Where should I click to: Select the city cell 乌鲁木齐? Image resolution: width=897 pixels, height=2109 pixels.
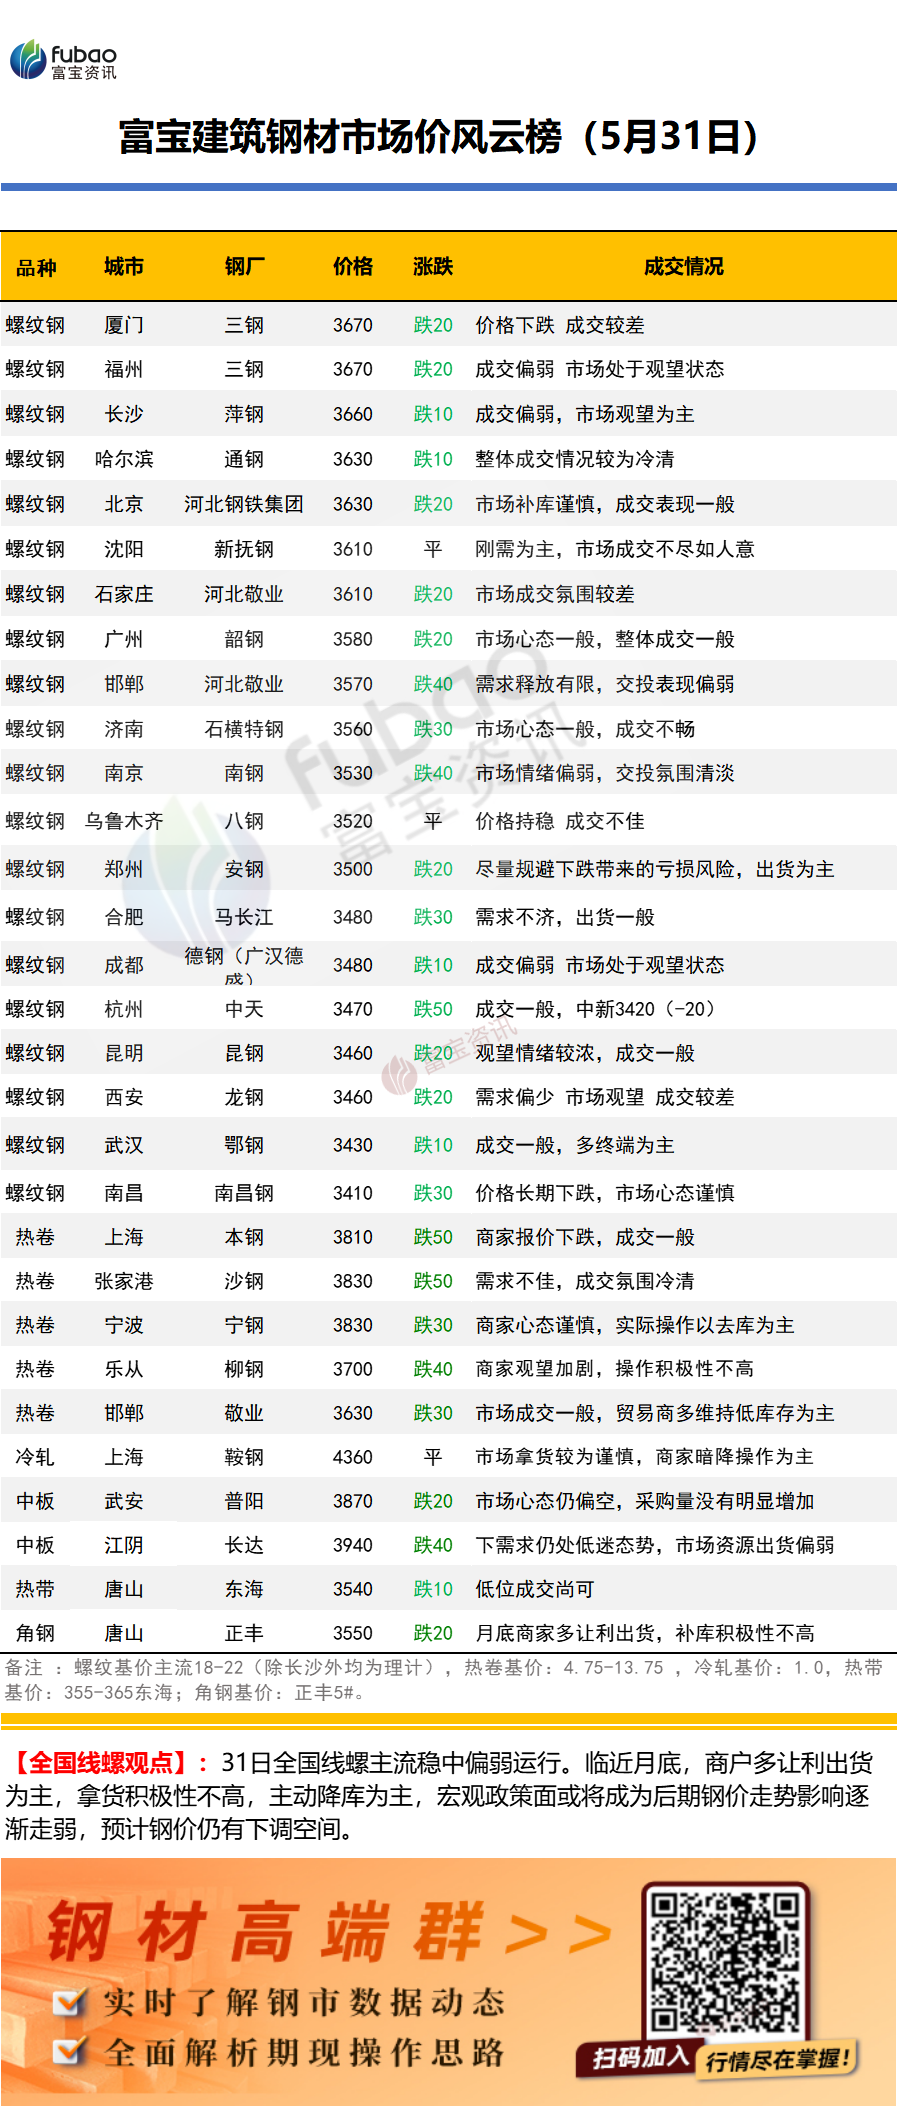click(x=124, y=821)
